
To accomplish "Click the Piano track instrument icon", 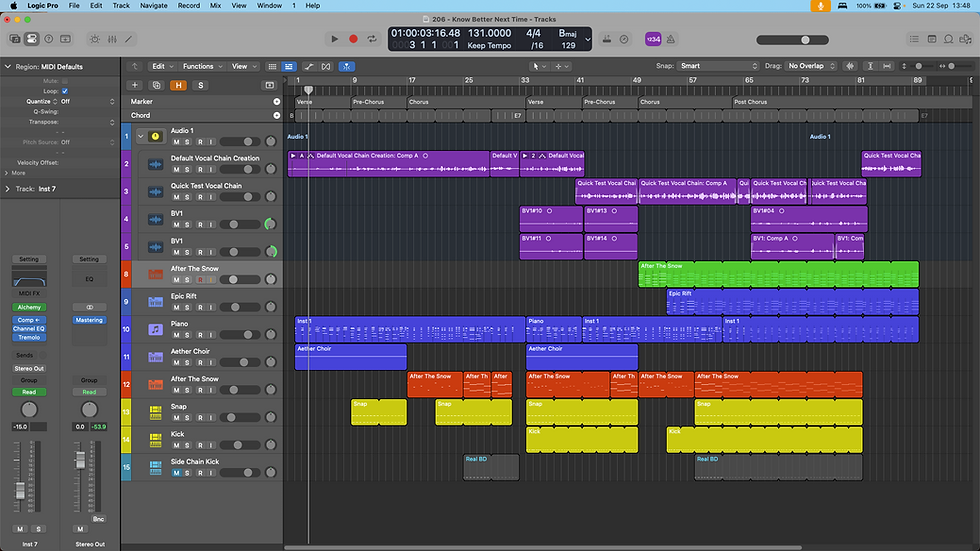I will coord(156,329).
